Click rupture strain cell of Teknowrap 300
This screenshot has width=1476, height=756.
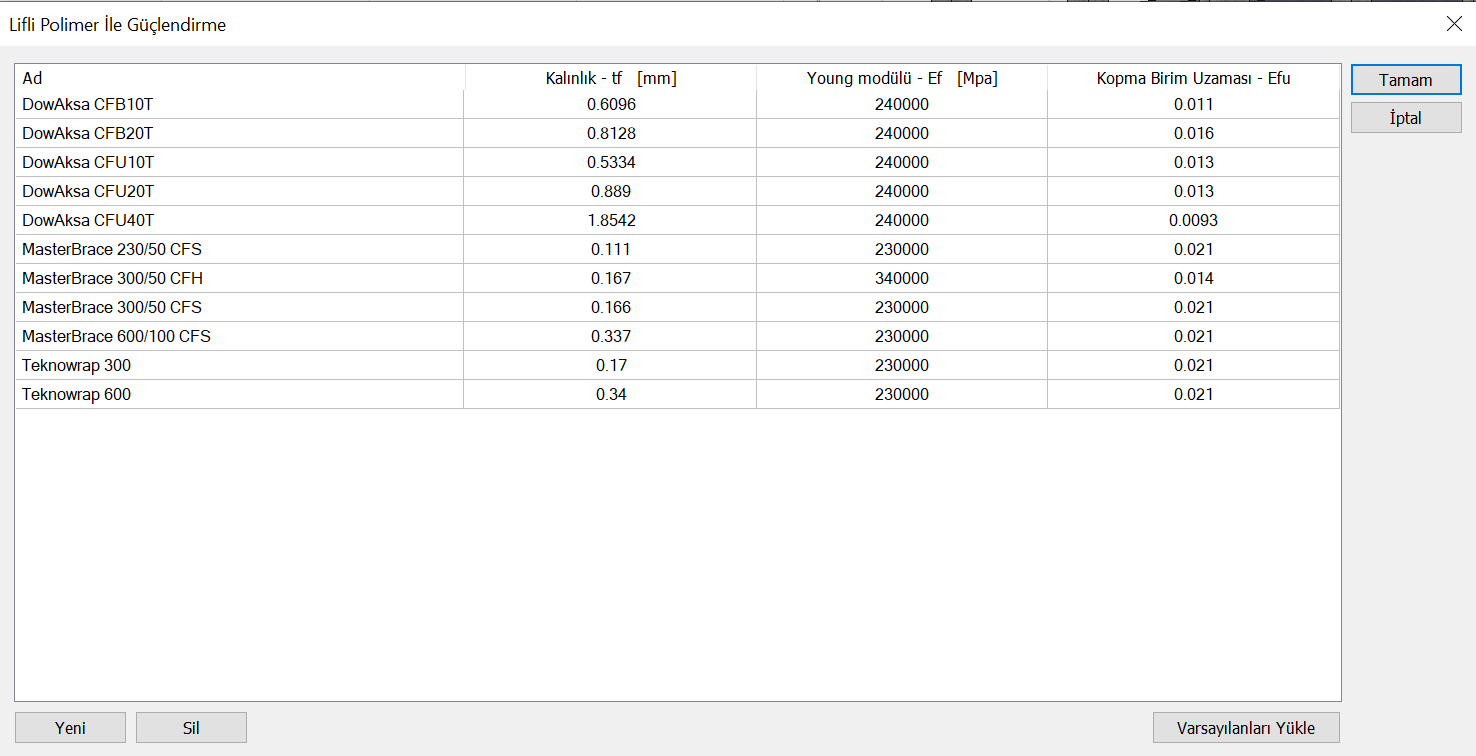click(x=1193, y=365)
